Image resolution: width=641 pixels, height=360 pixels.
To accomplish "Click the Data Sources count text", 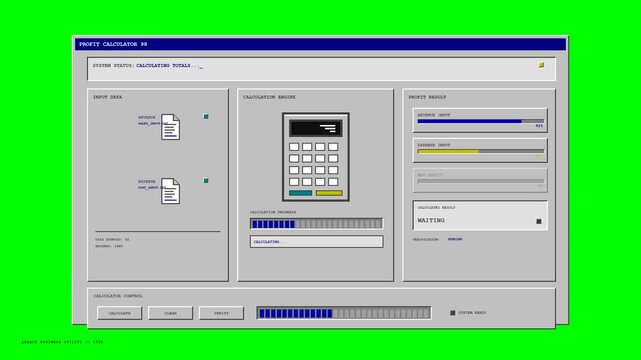I will coord(112,239).
